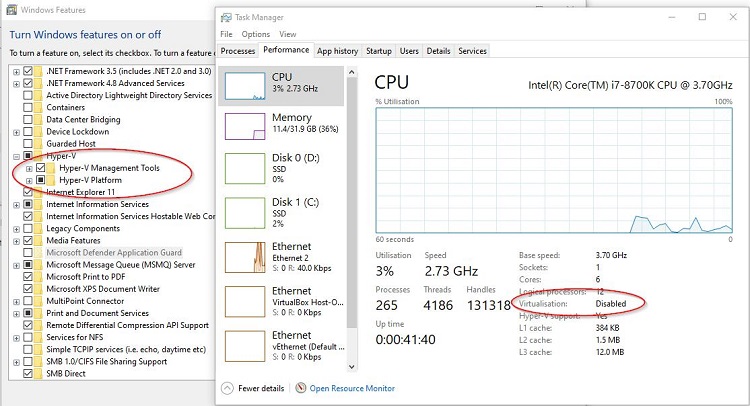750x406 pixels.
Task: Toggle Hyper-V Platform checkbox
Action: (x=41, y=180)
